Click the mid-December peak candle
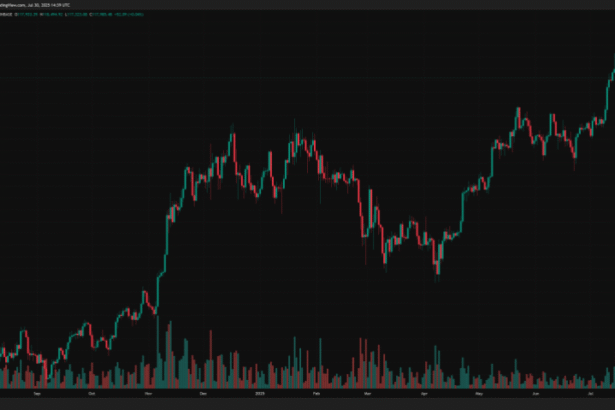Image resolution: width=615 pixels, height=410 pixels. 232,140
